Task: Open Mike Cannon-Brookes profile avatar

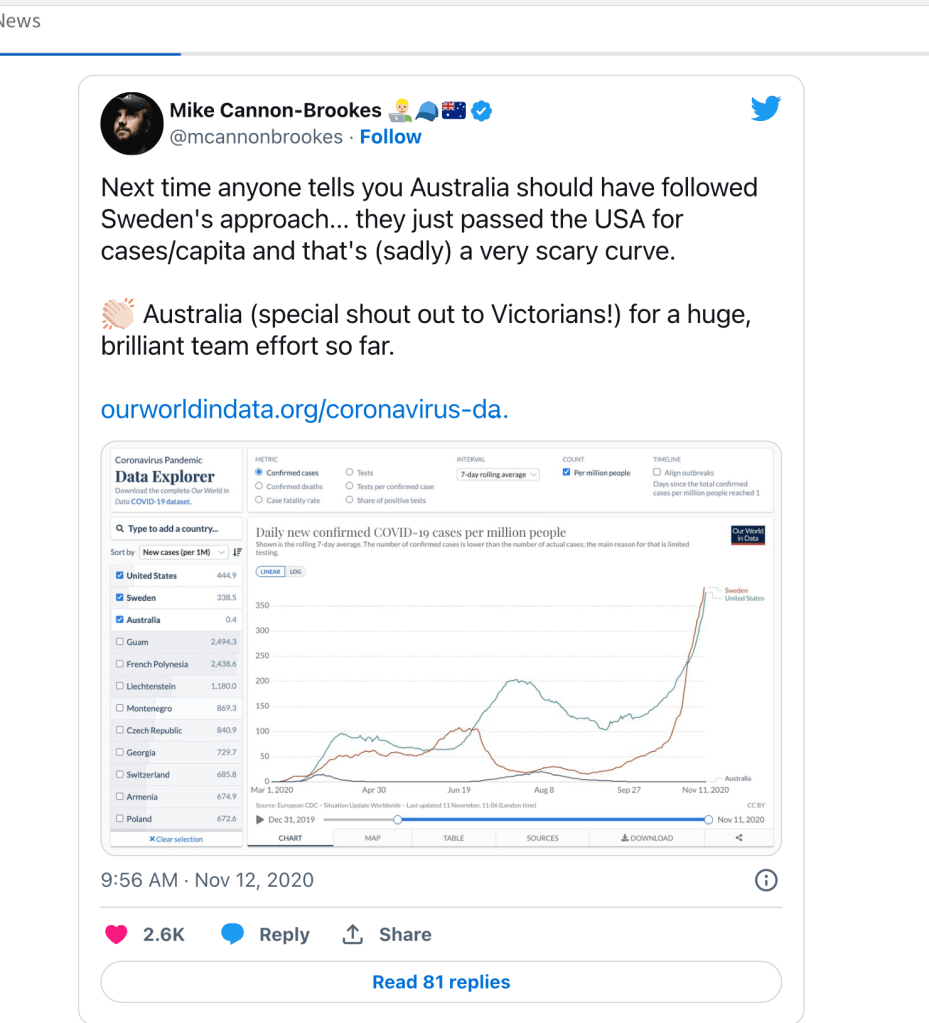Action: [132, 124]
